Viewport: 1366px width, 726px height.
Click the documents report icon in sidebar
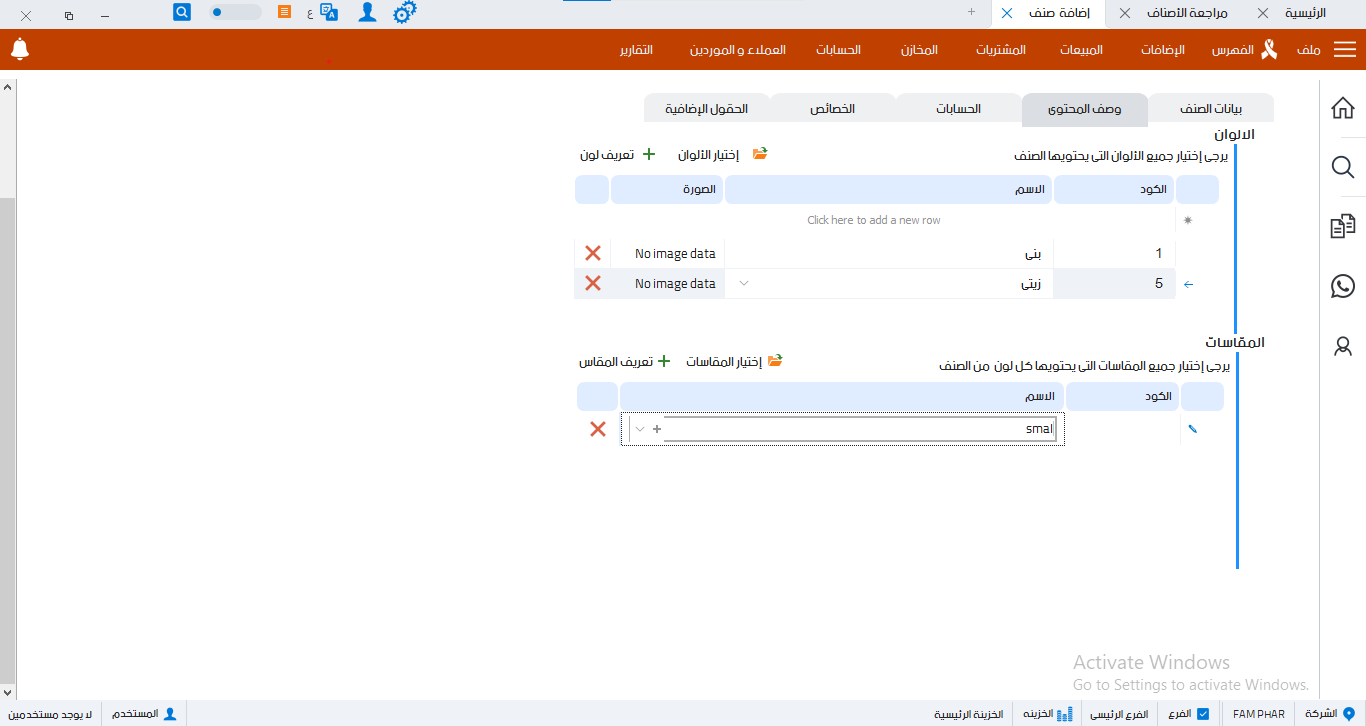(x=1343, y=227)
